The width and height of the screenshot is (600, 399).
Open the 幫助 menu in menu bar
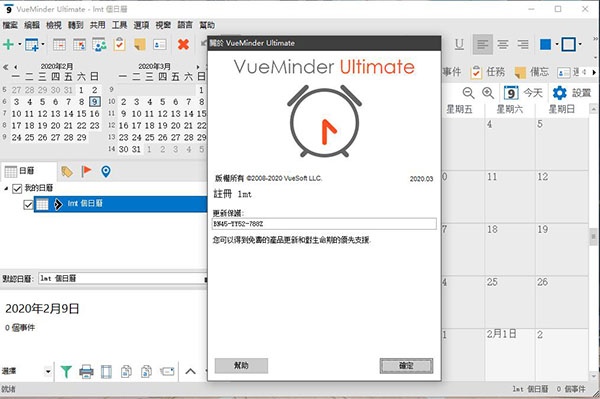(207, 25)
